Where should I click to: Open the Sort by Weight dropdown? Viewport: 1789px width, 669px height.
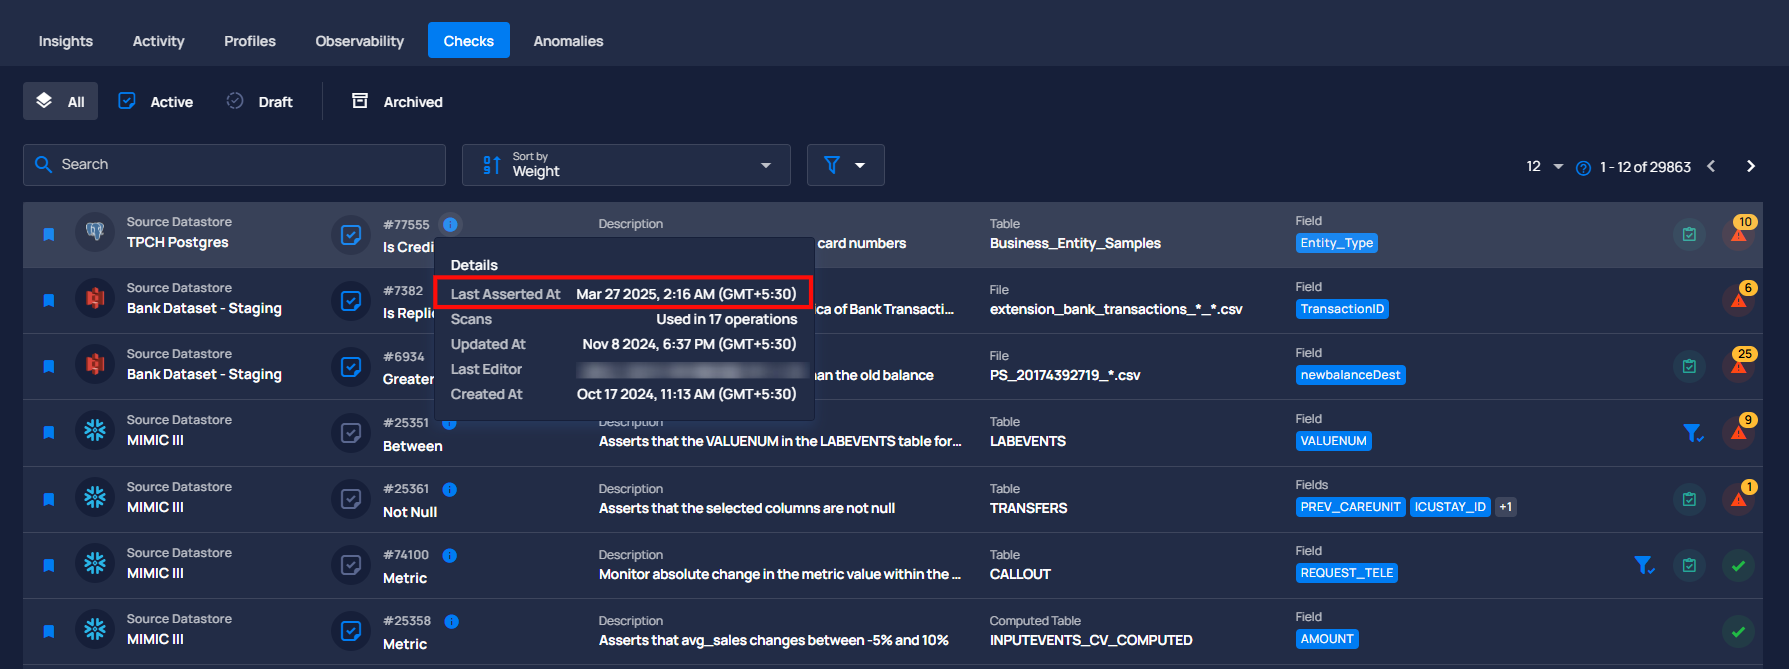626,165
